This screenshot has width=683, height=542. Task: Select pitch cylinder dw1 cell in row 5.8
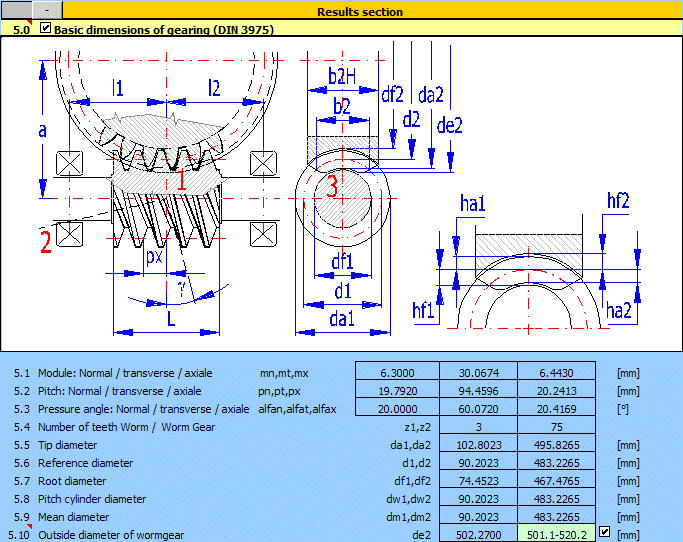click(x=478, y=499)
